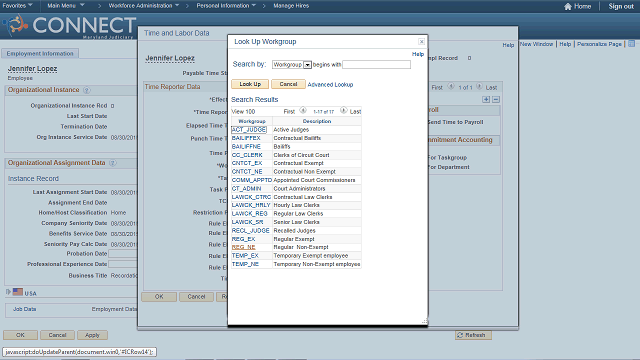Select the CT_ADMIN workgroup link
Screen dimensions: 640x360
pyautogui.click(x=246, y=189)
